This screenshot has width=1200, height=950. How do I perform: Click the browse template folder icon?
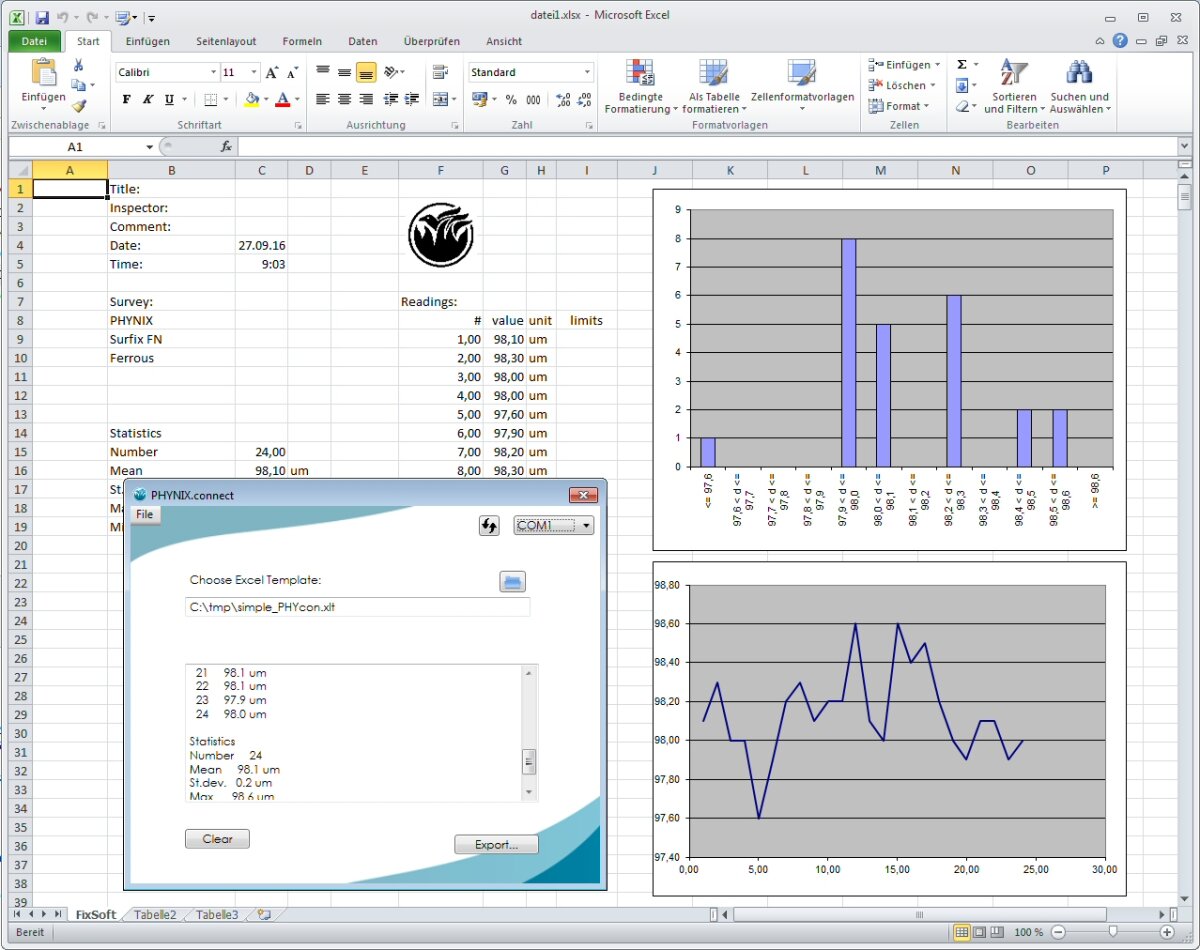tap(512, 582)
